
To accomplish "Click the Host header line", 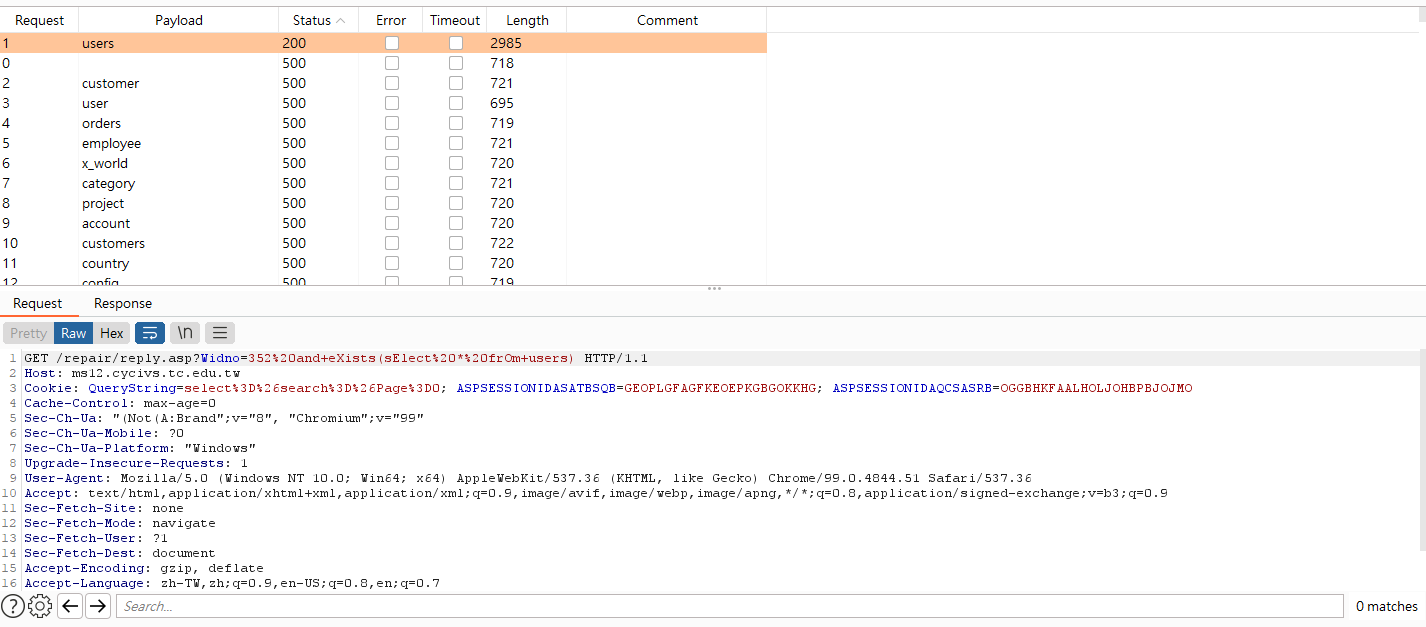I will coord(132,373).
